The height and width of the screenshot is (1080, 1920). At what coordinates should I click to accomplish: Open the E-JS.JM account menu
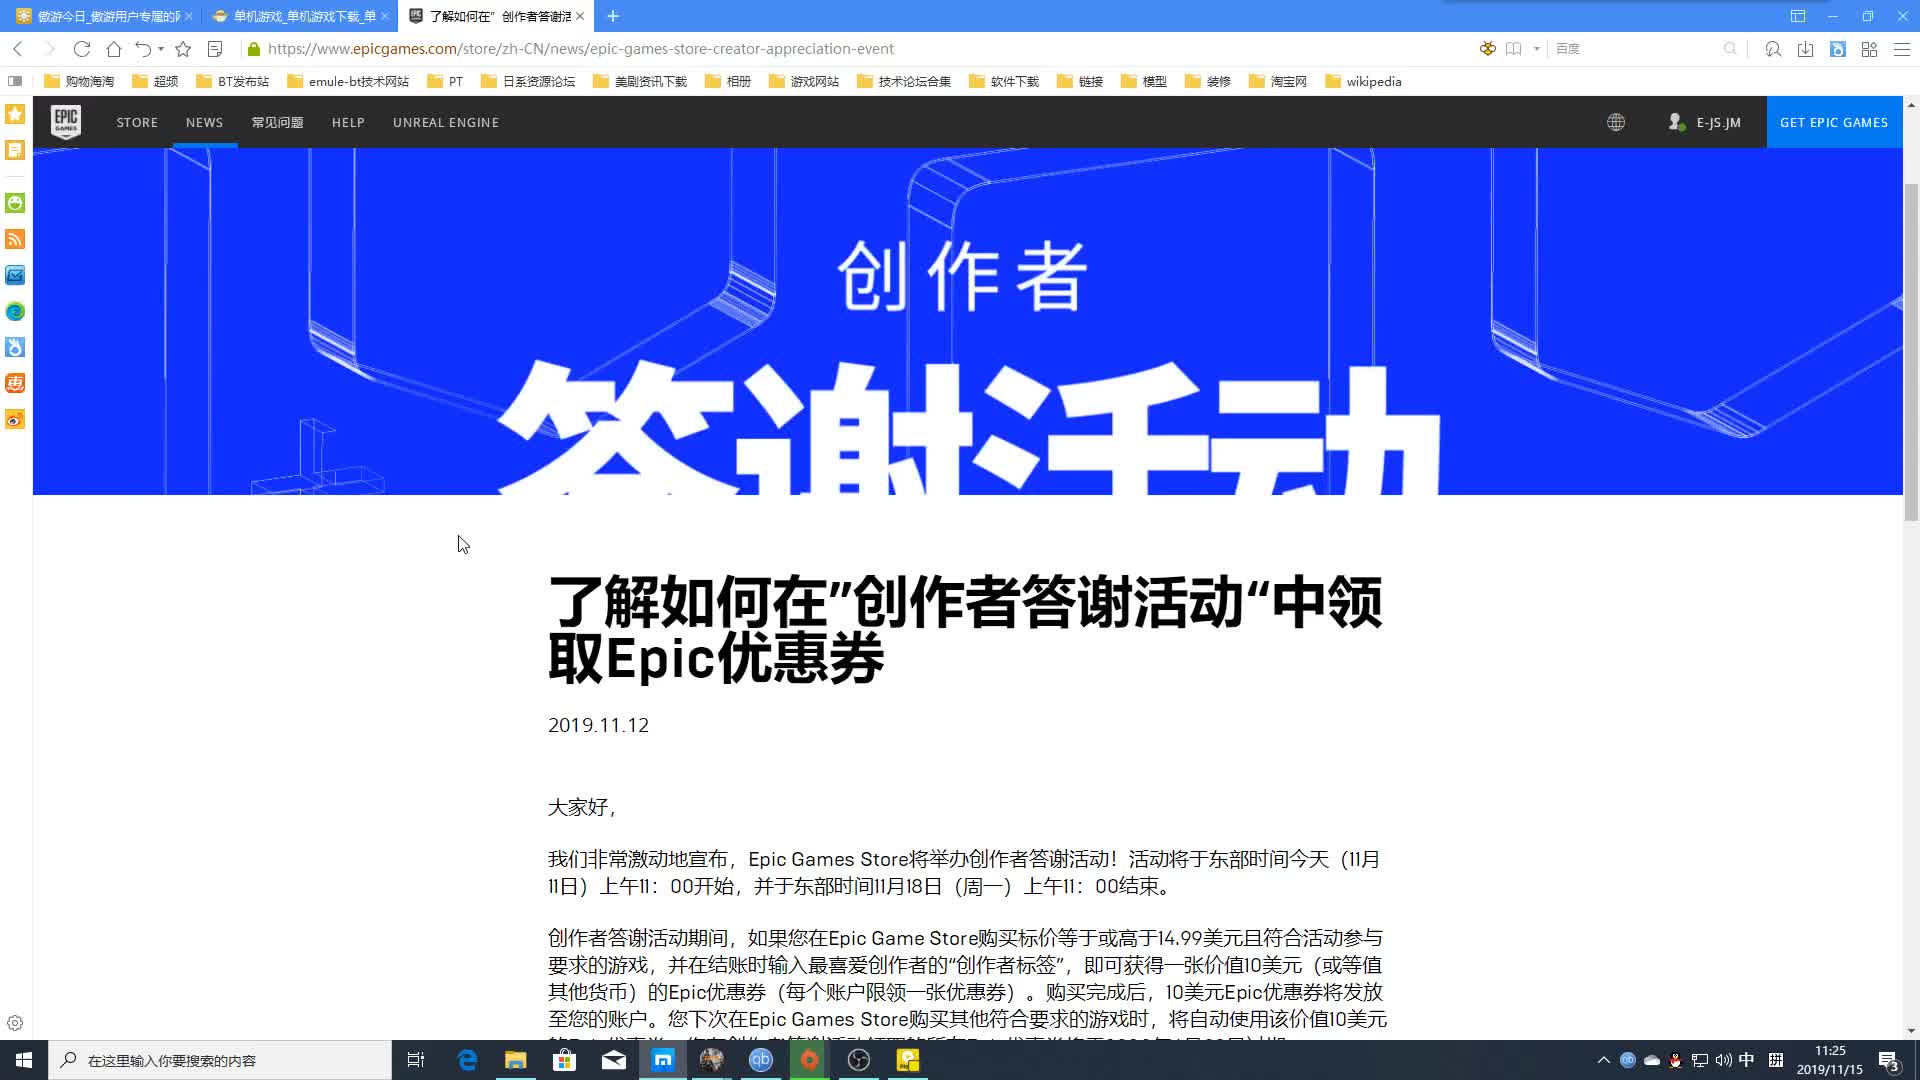click(1705, 122)
